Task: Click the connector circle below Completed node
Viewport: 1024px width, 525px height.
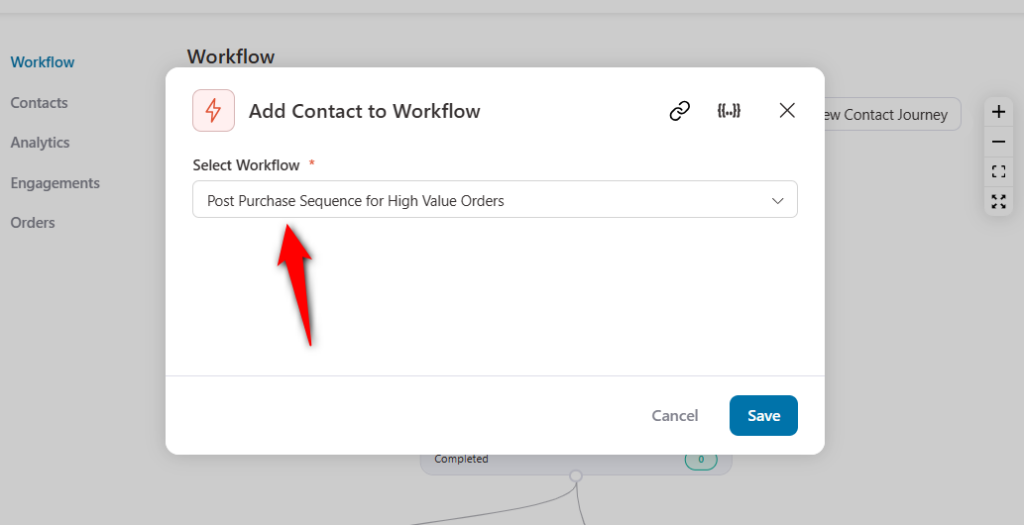Action: 575,476
